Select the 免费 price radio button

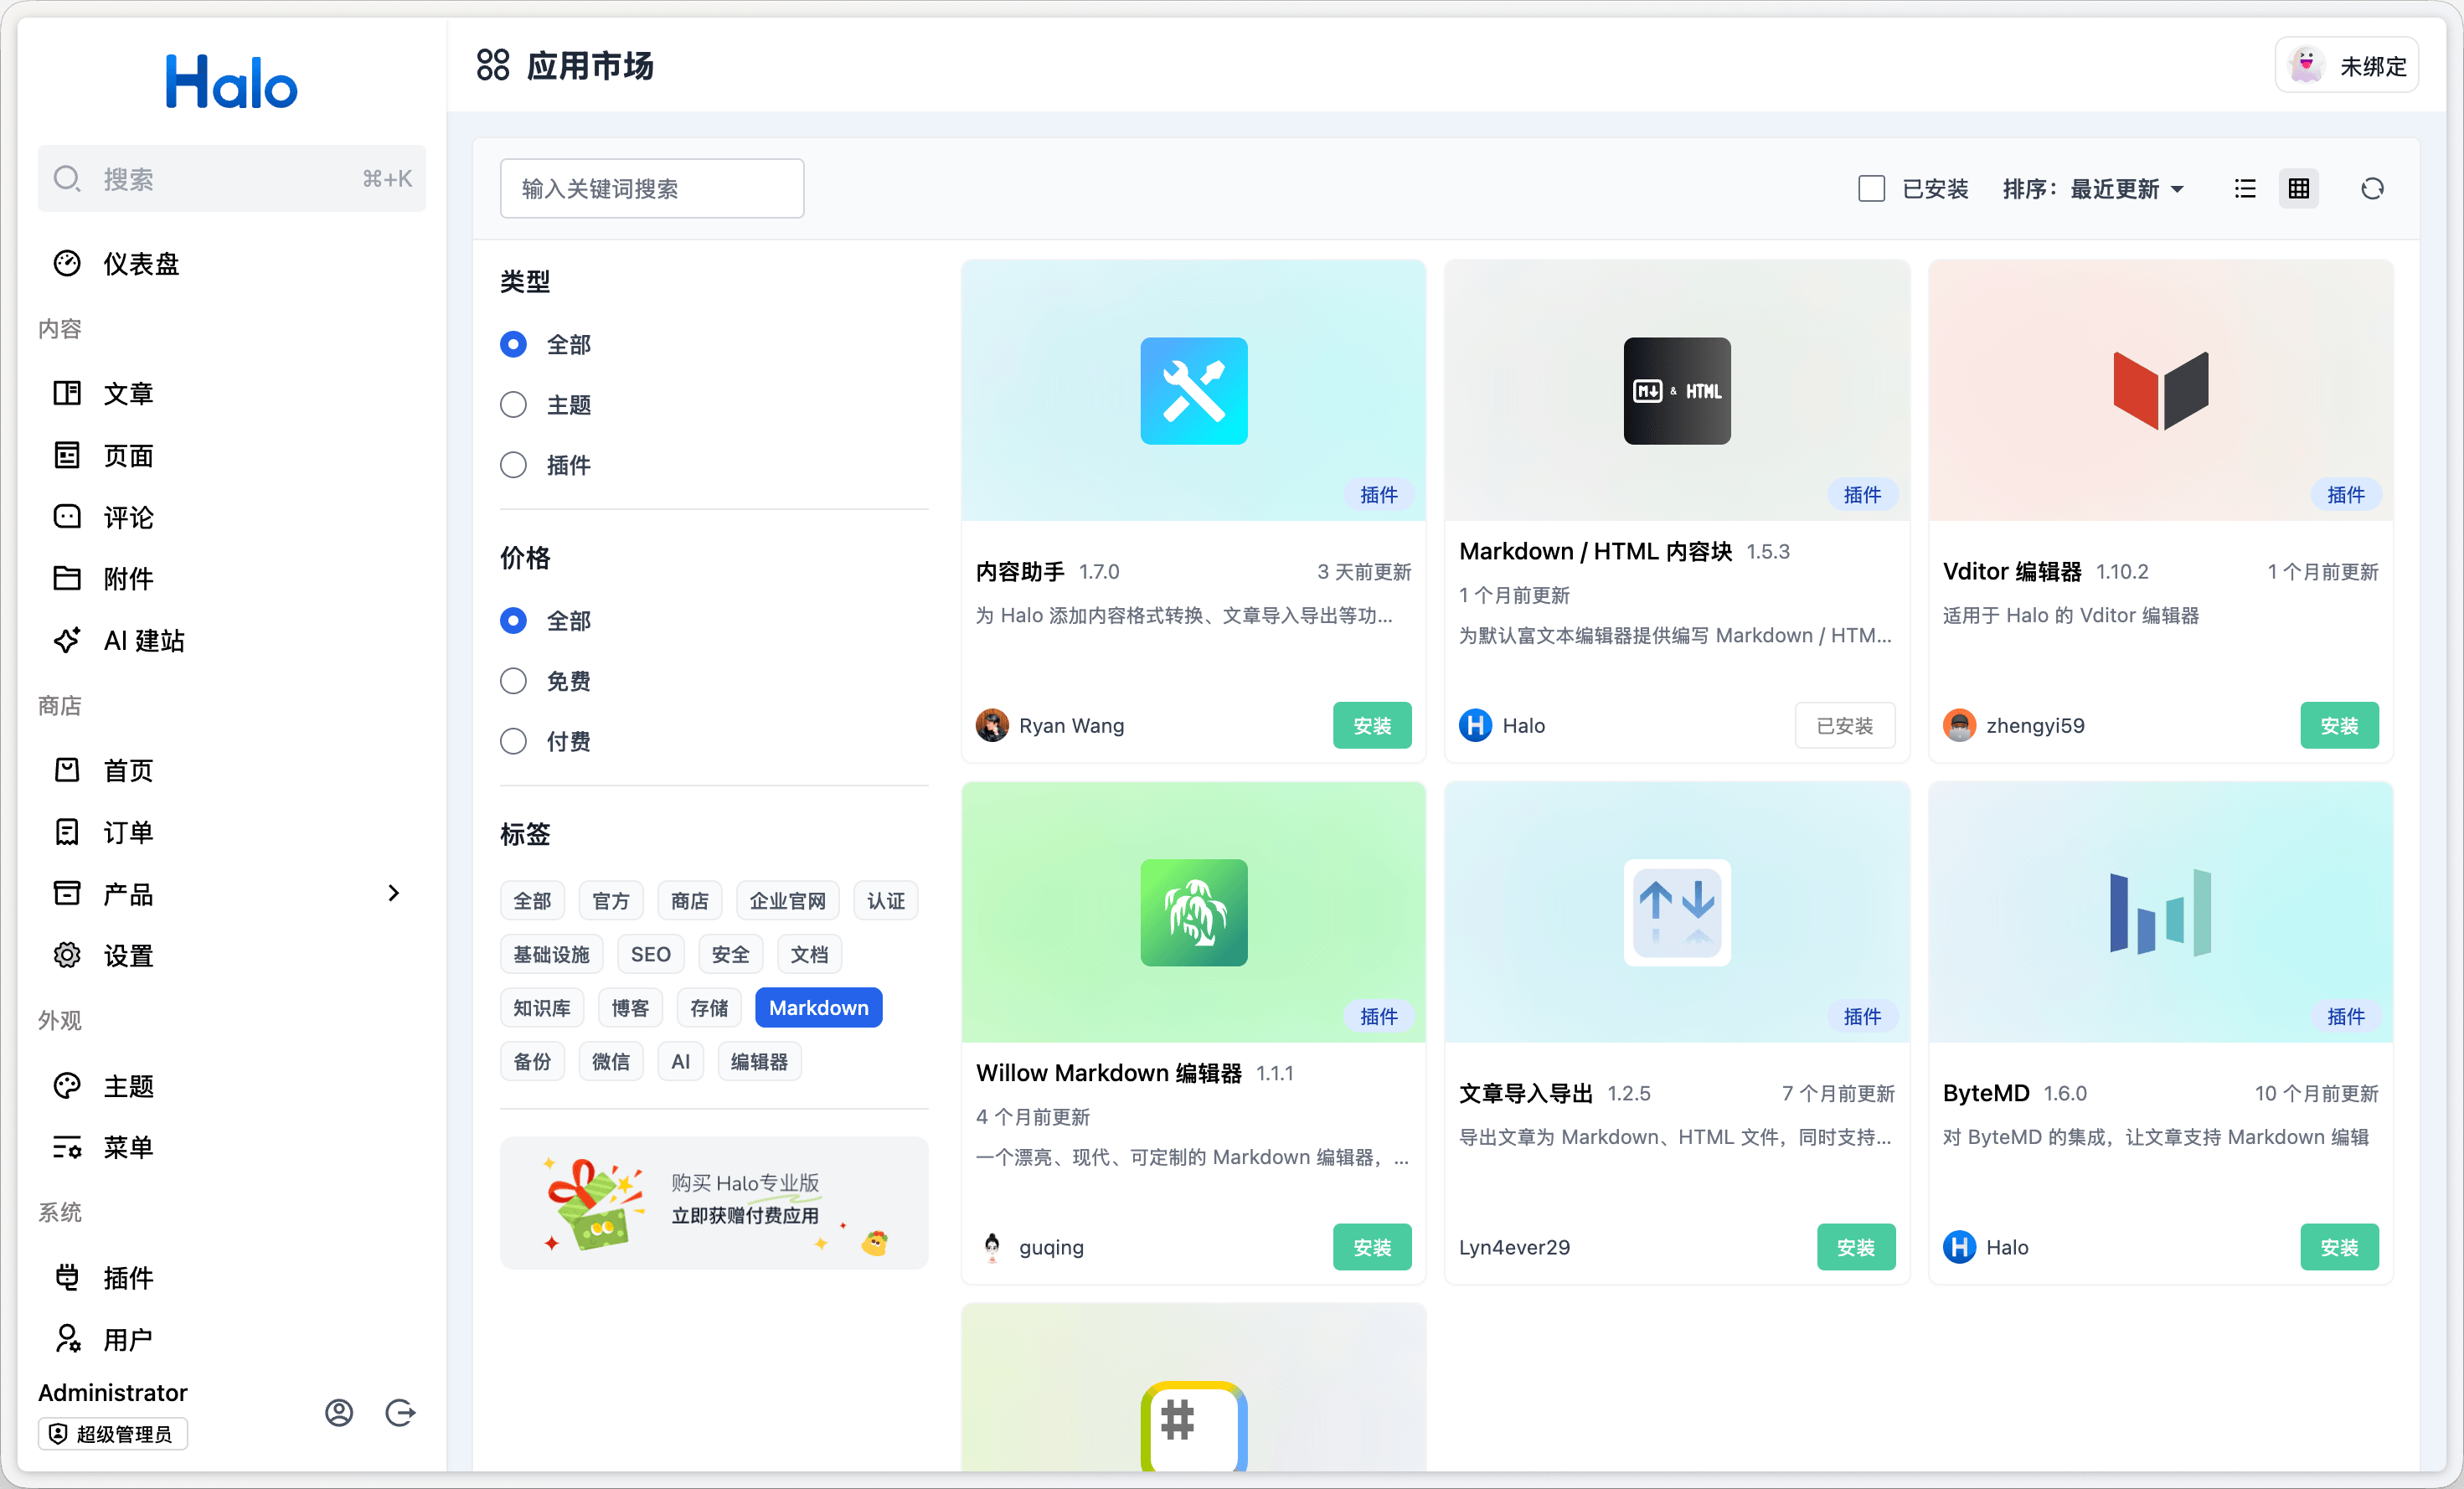pyautogui.click(x=513, y=681)
